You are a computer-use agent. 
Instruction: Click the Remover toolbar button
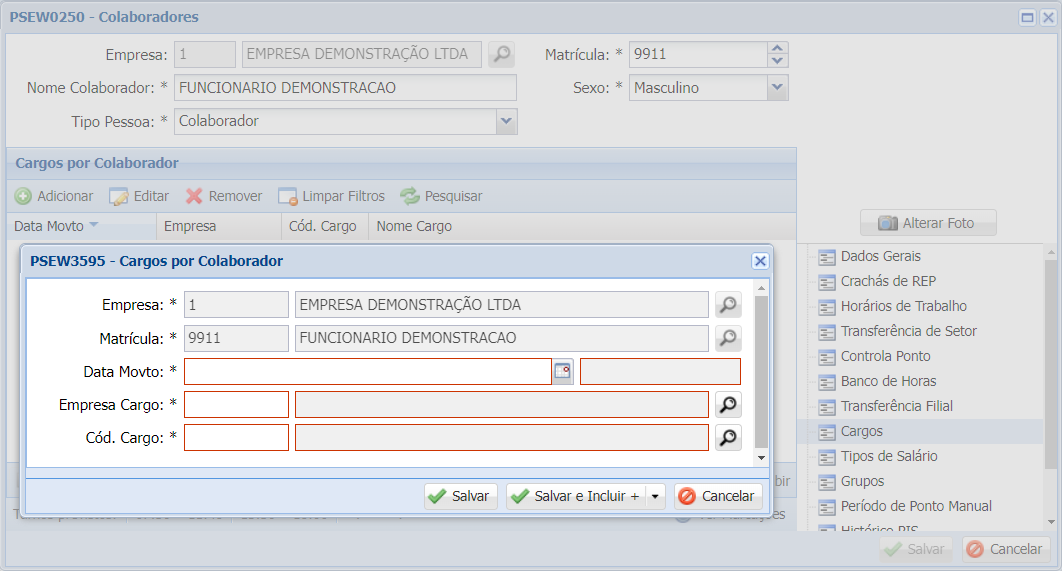point(224,196)
